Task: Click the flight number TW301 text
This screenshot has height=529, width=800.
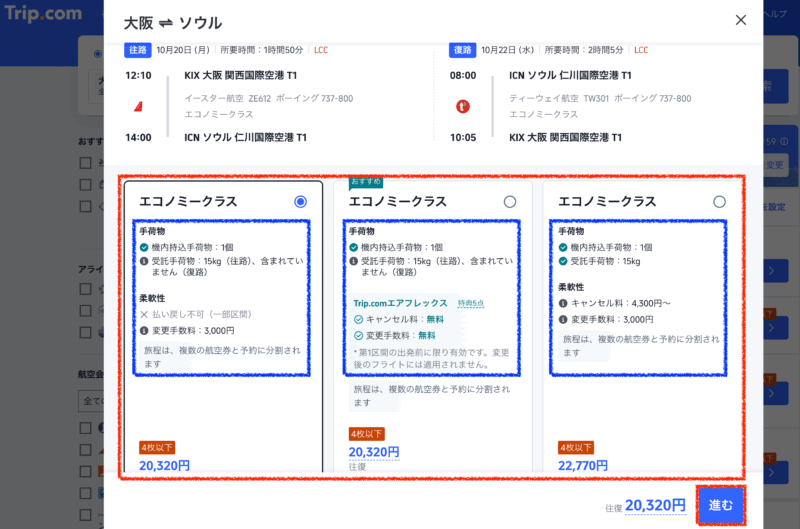Action: (x=596, y=98)
